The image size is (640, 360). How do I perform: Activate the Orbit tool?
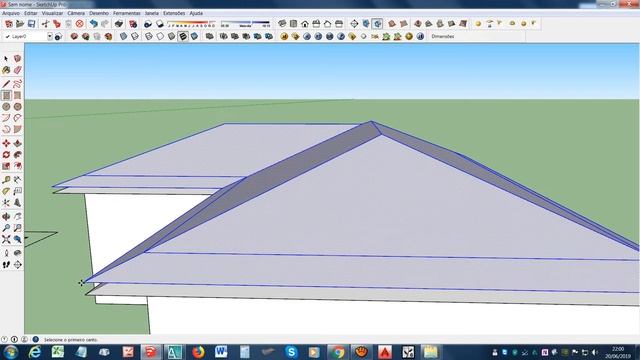tap(6, 217)
